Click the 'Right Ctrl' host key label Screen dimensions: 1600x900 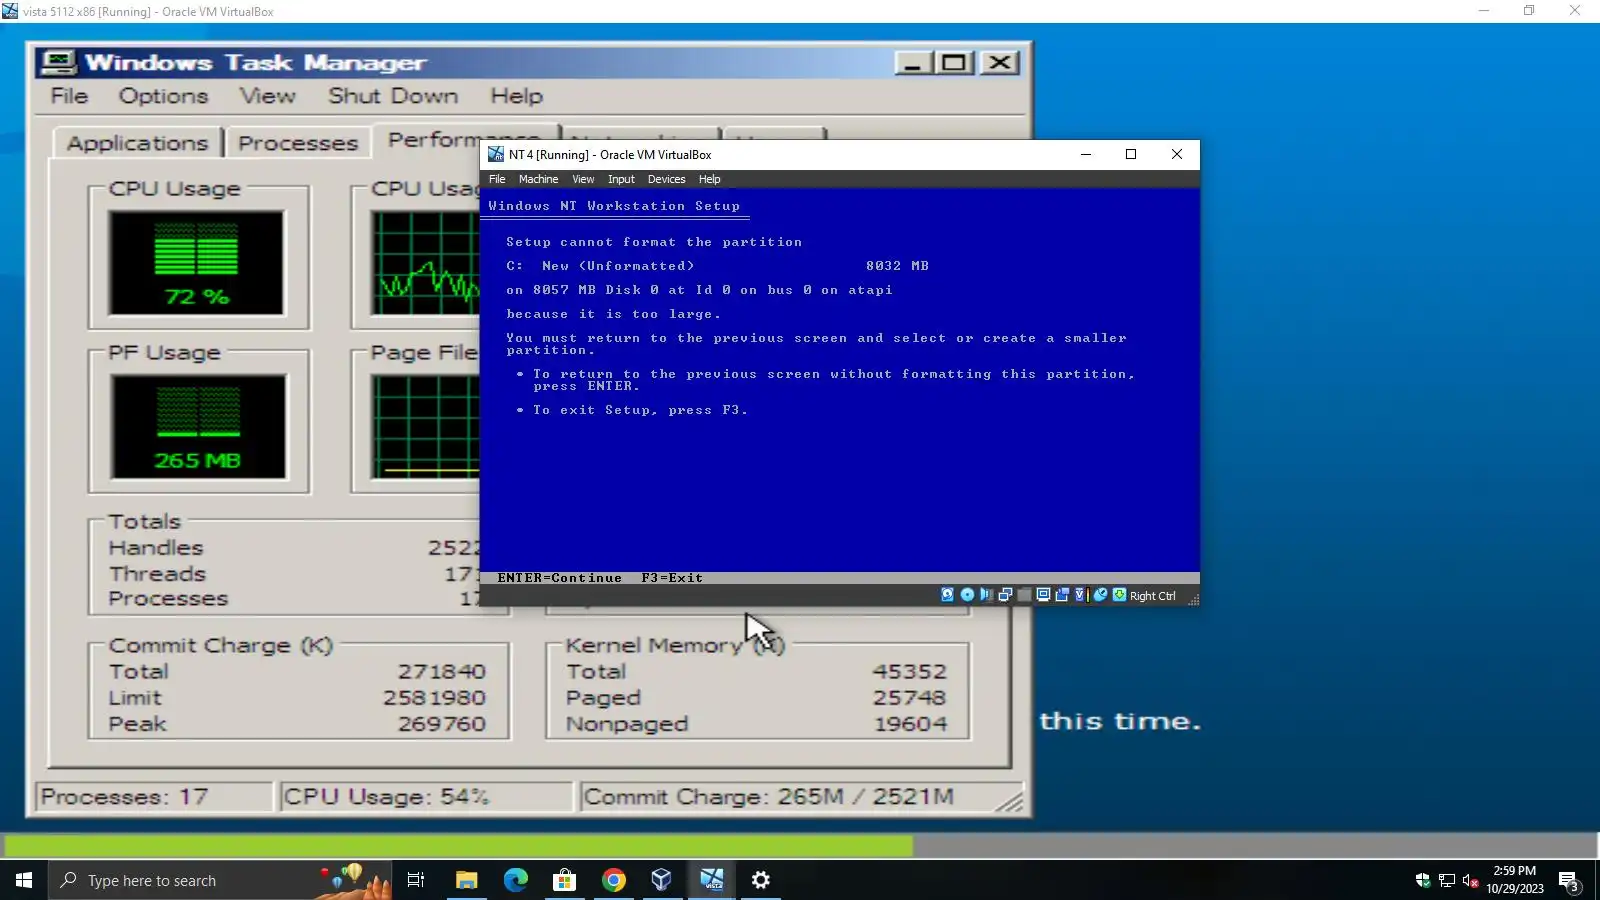click(1152, 596)
